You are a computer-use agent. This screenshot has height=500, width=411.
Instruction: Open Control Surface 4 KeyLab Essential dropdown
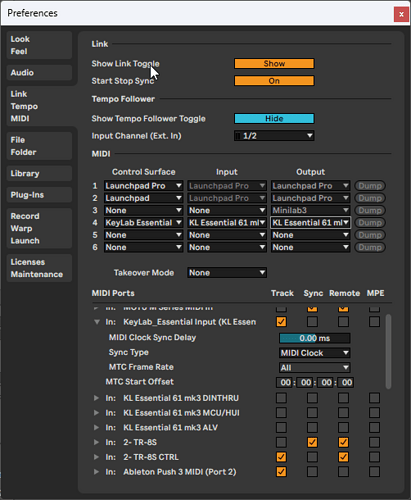click(144, 223)
